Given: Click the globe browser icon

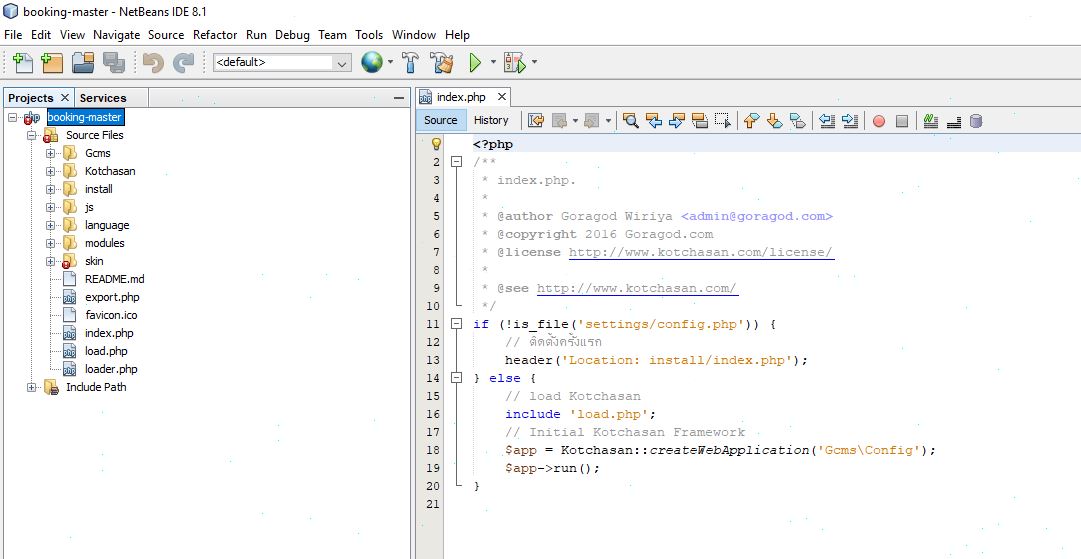Looking at the screenshot, I should [x=372, y=63].
